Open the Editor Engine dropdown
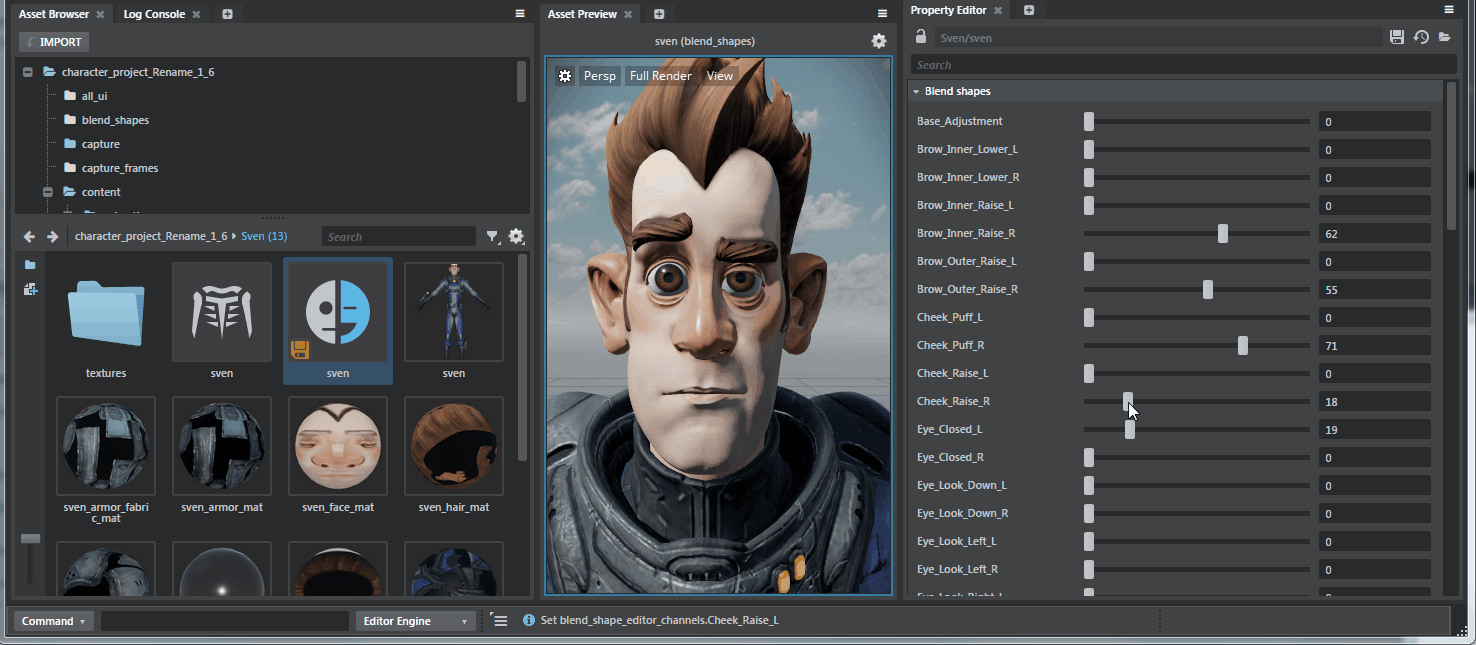 tap(416, 621)
